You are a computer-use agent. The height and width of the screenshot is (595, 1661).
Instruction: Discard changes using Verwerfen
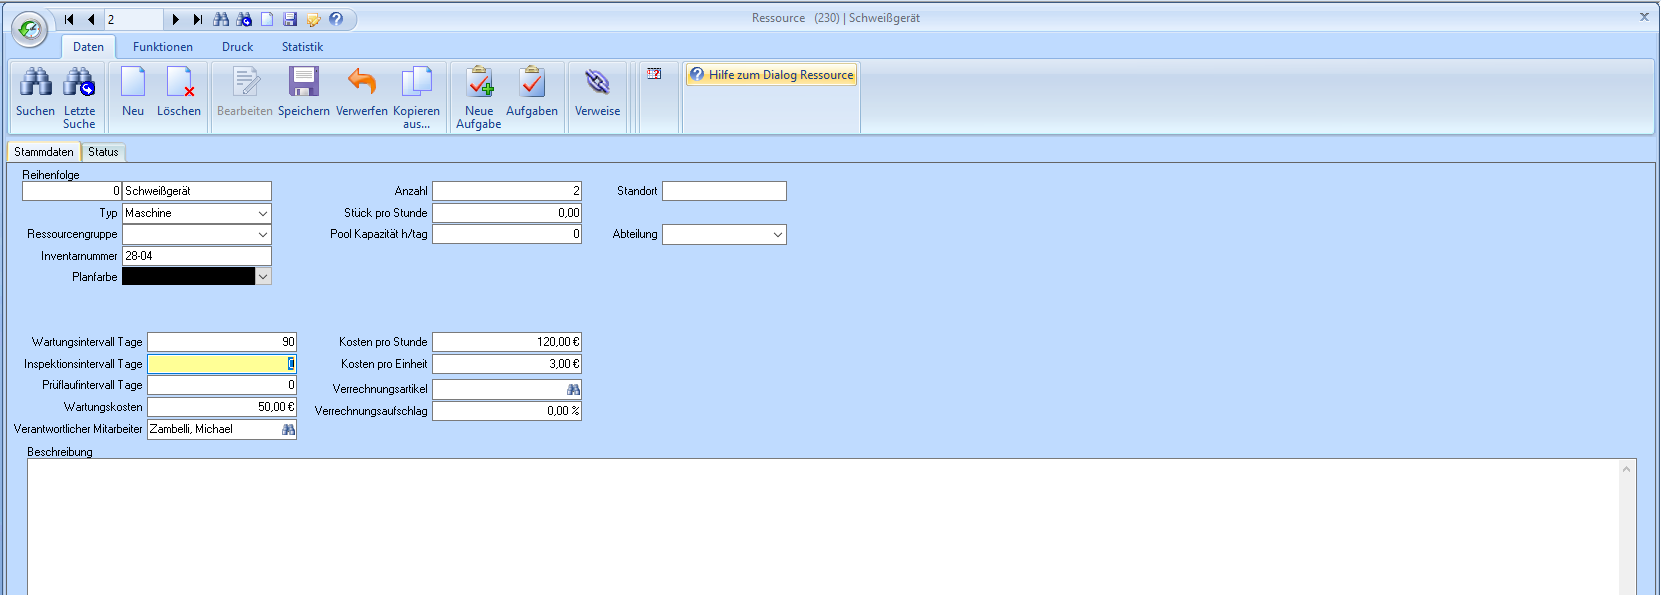[x=361, y=83]
